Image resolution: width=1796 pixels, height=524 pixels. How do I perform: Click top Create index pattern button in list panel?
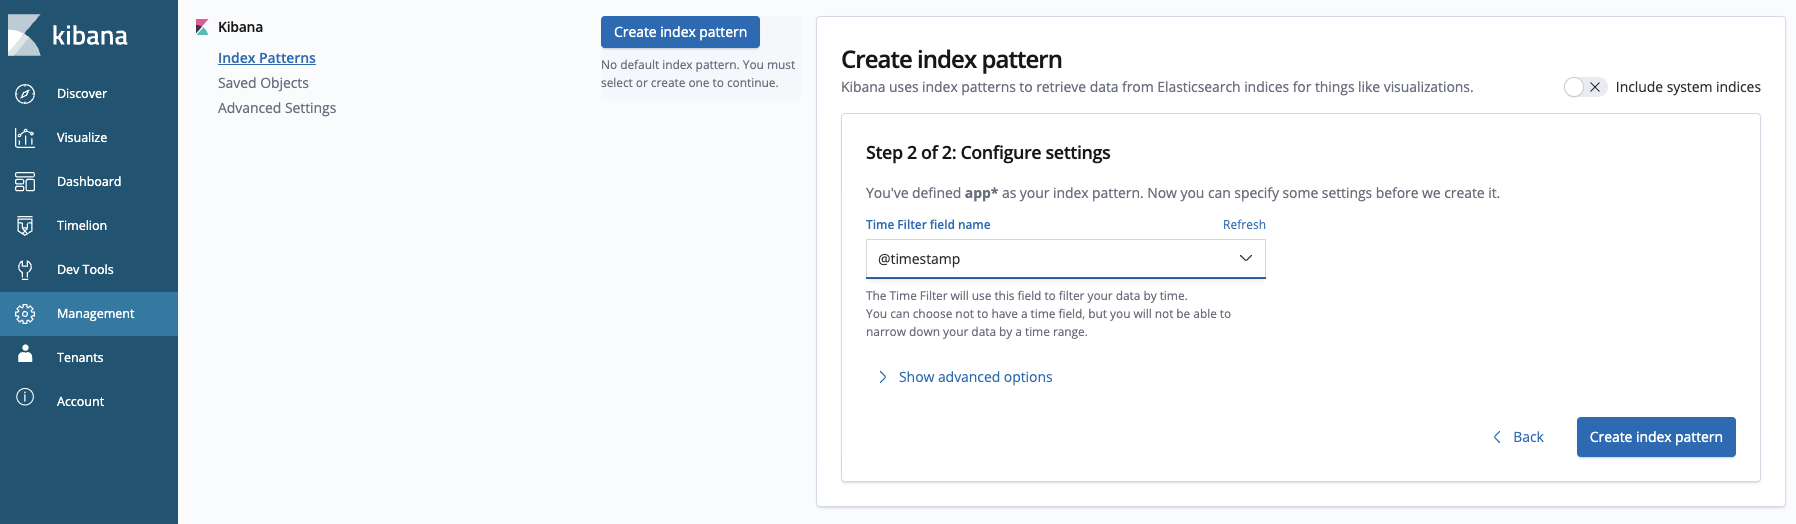680,32
